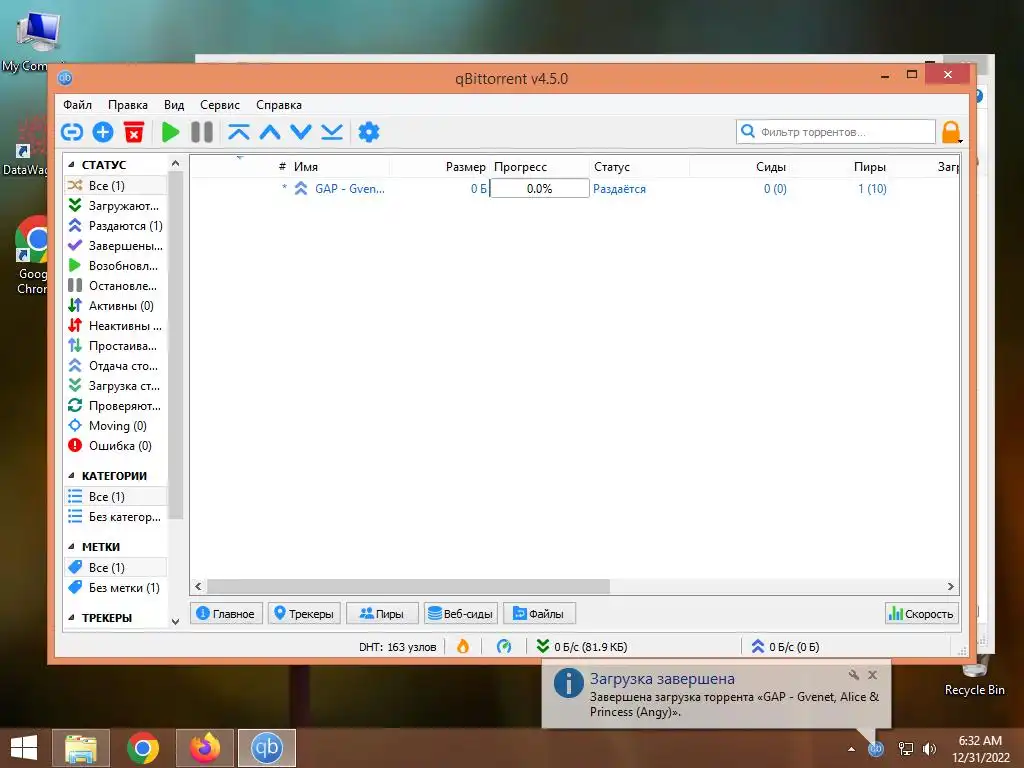Move torrent to bottom of queue
This screenshot has height=768, width=1024.
[x=332, y=133]
